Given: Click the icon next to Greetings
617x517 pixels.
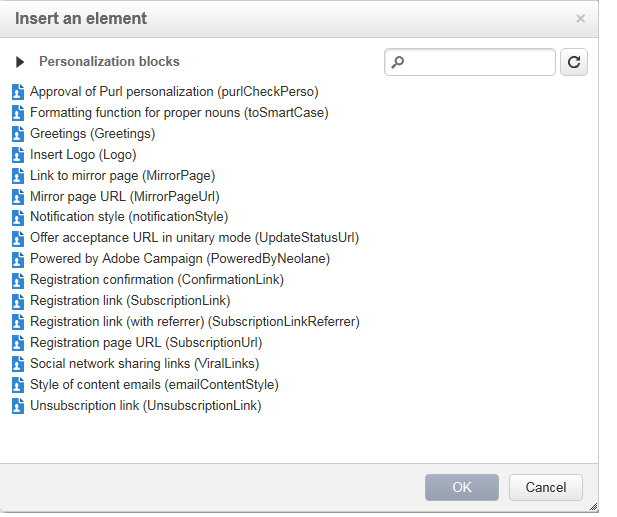Looking at the screenshot, I should point(17,134).
